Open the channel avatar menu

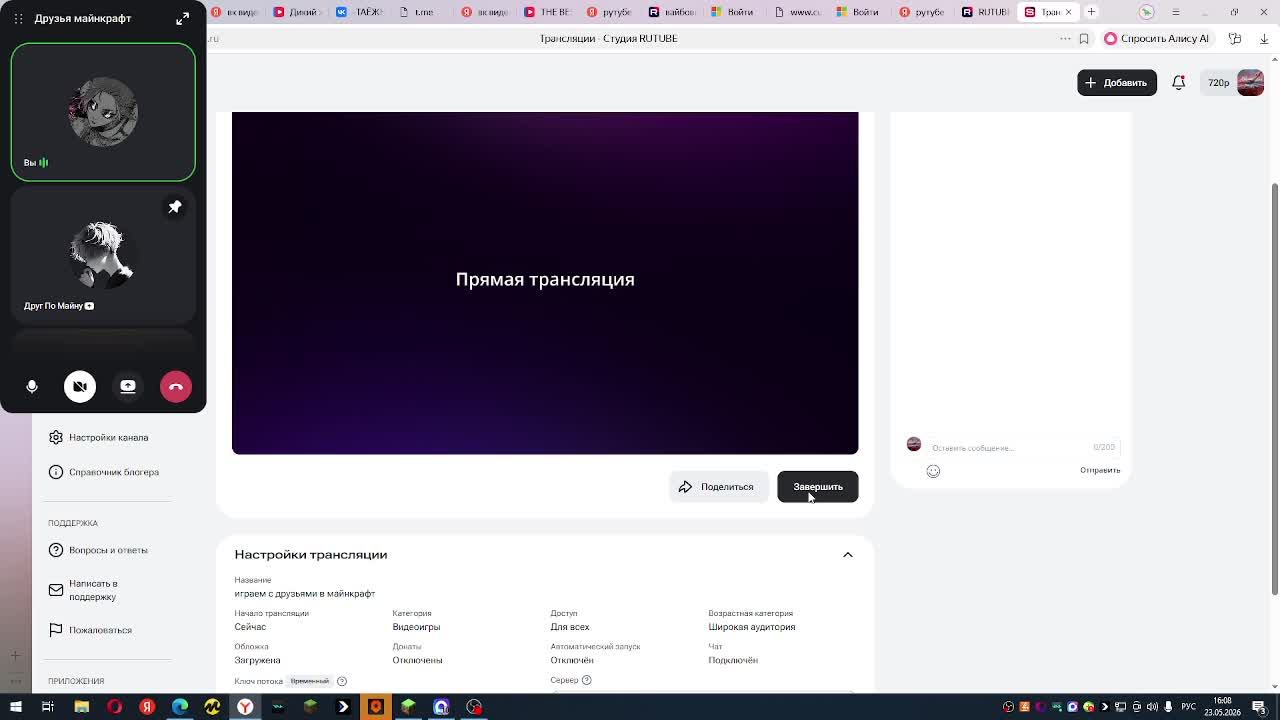tap(1251, 83)
